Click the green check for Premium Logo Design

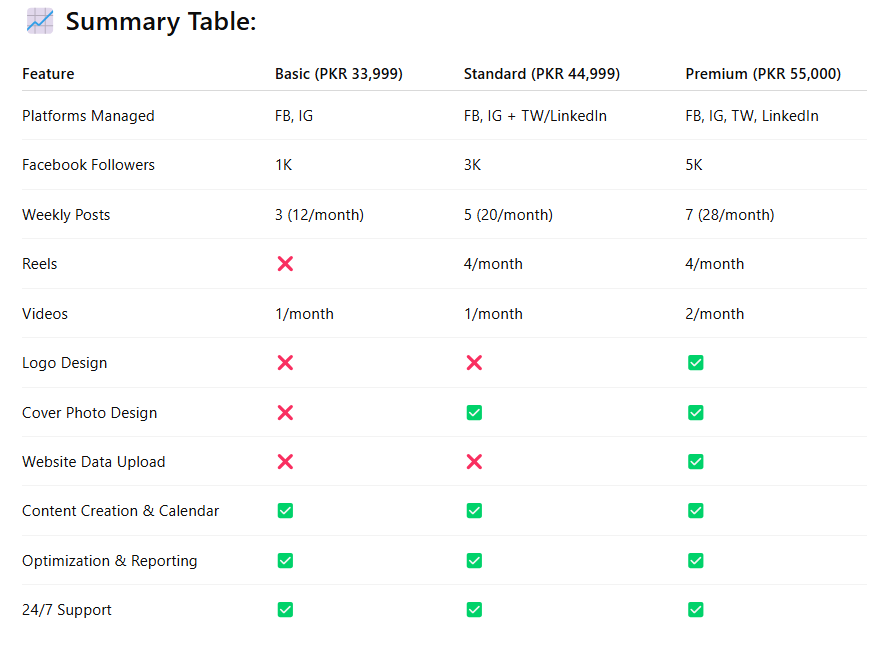[x=696, y=363]
